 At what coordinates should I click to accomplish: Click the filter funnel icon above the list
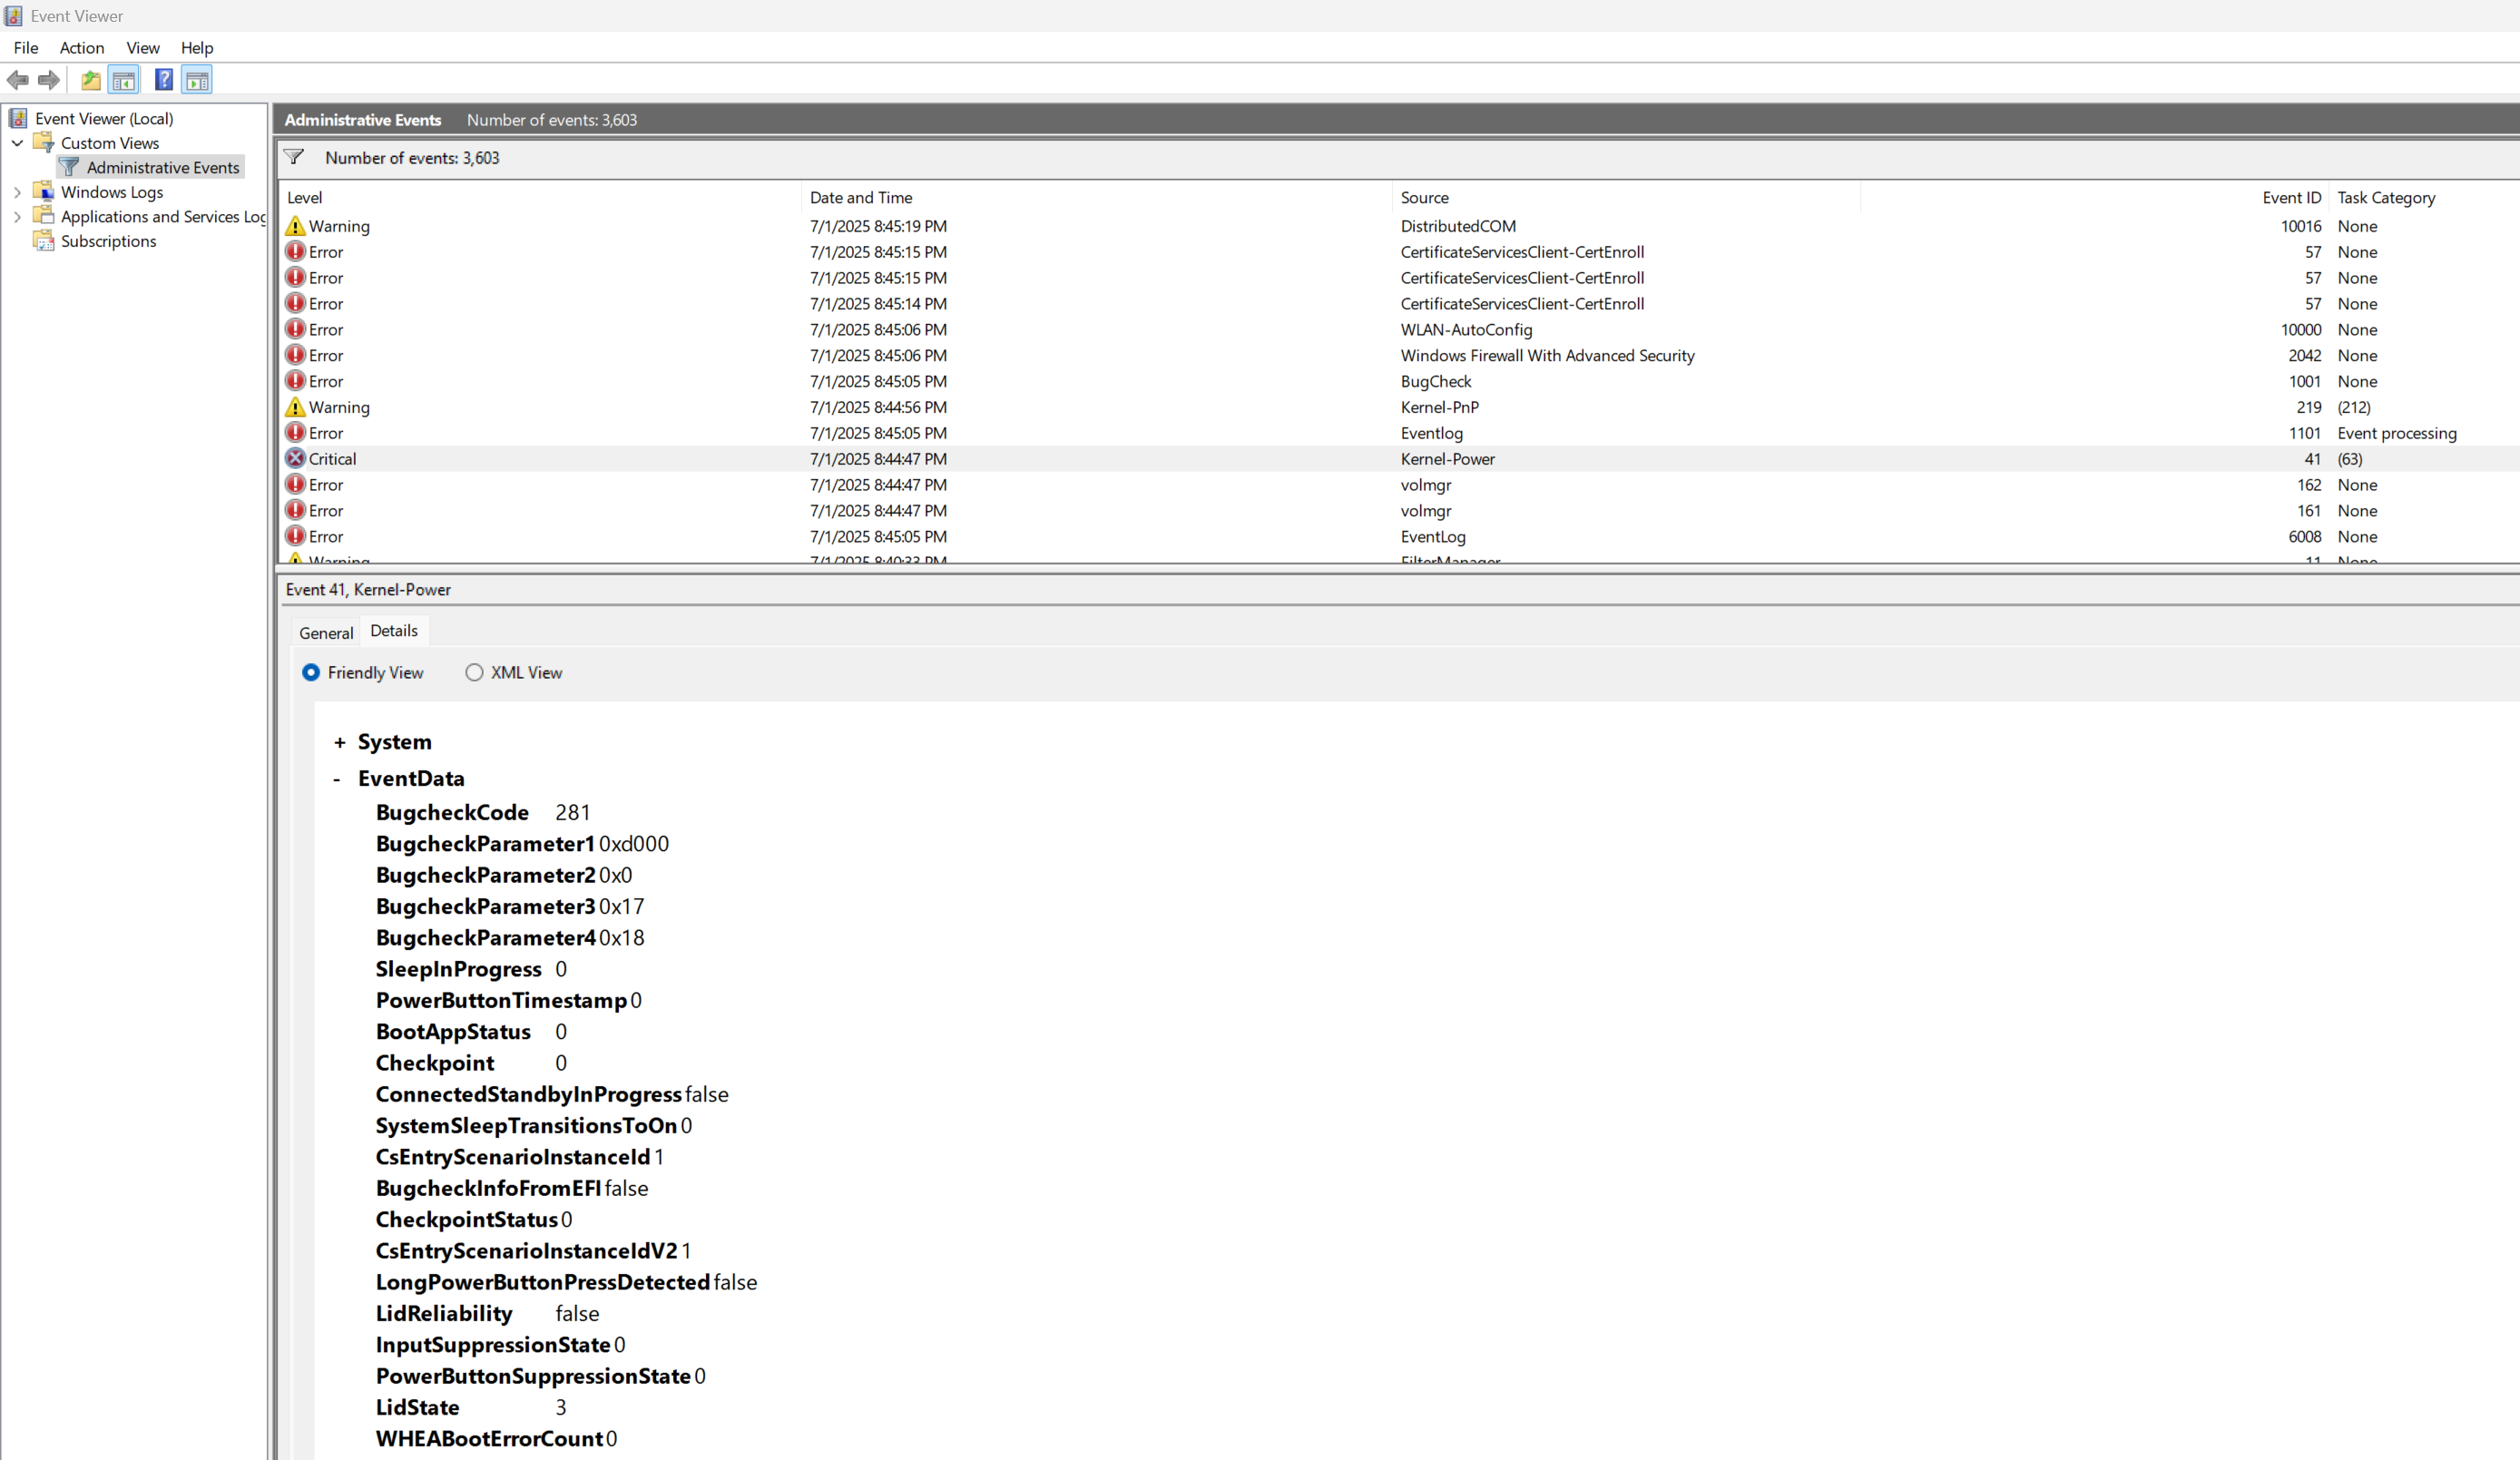pos(294,157)
